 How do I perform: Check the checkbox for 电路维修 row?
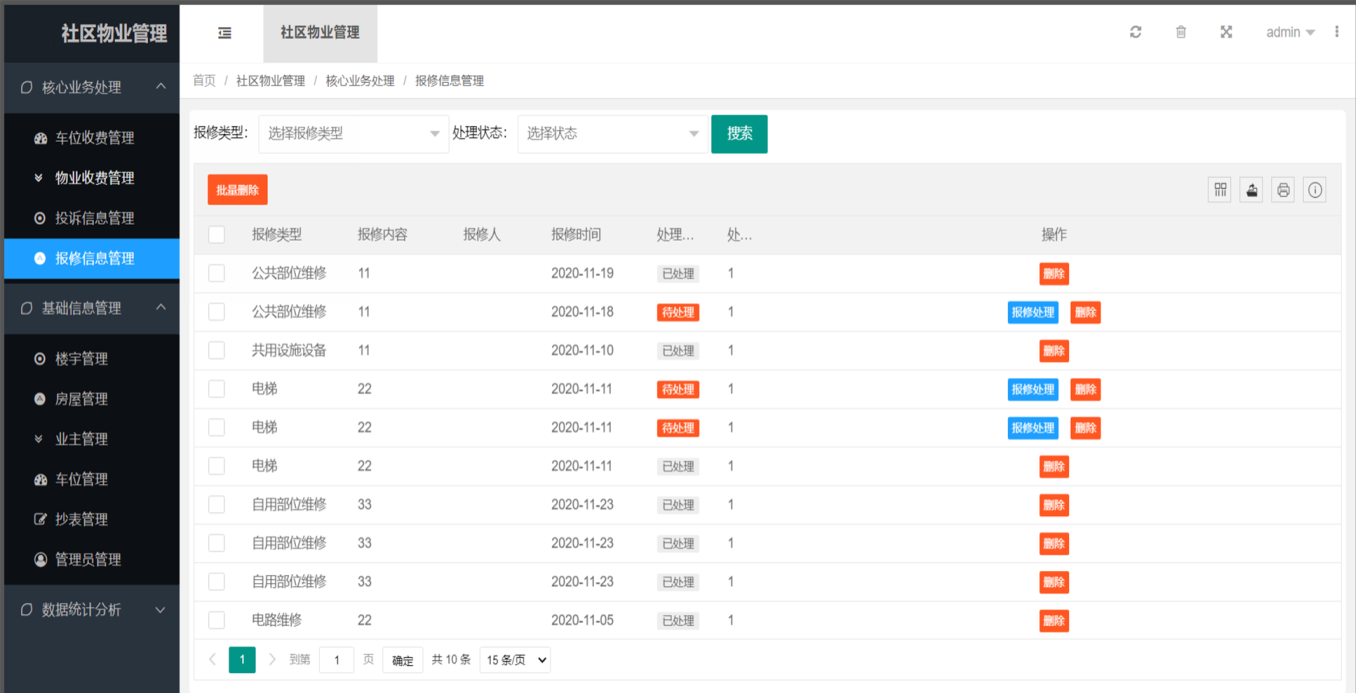coord(216,620)
